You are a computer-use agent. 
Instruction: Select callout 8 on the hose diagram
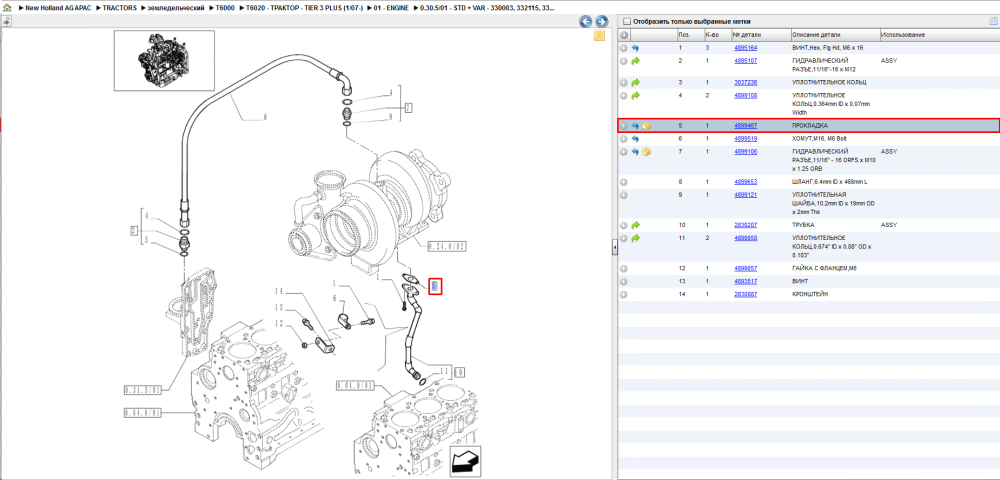265,117
